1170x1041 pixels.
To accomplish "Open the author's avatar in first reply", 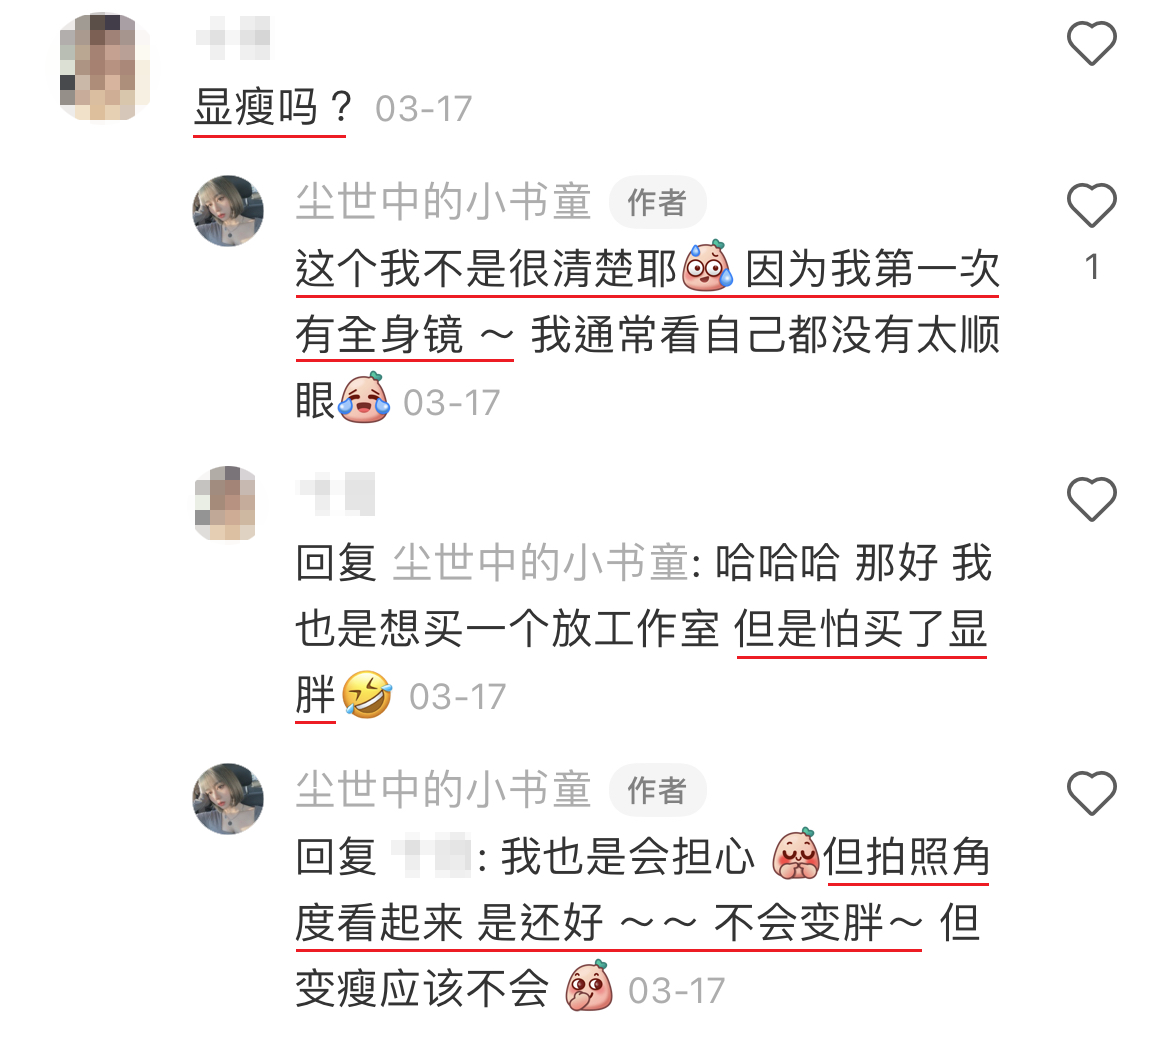I will 228,211.
